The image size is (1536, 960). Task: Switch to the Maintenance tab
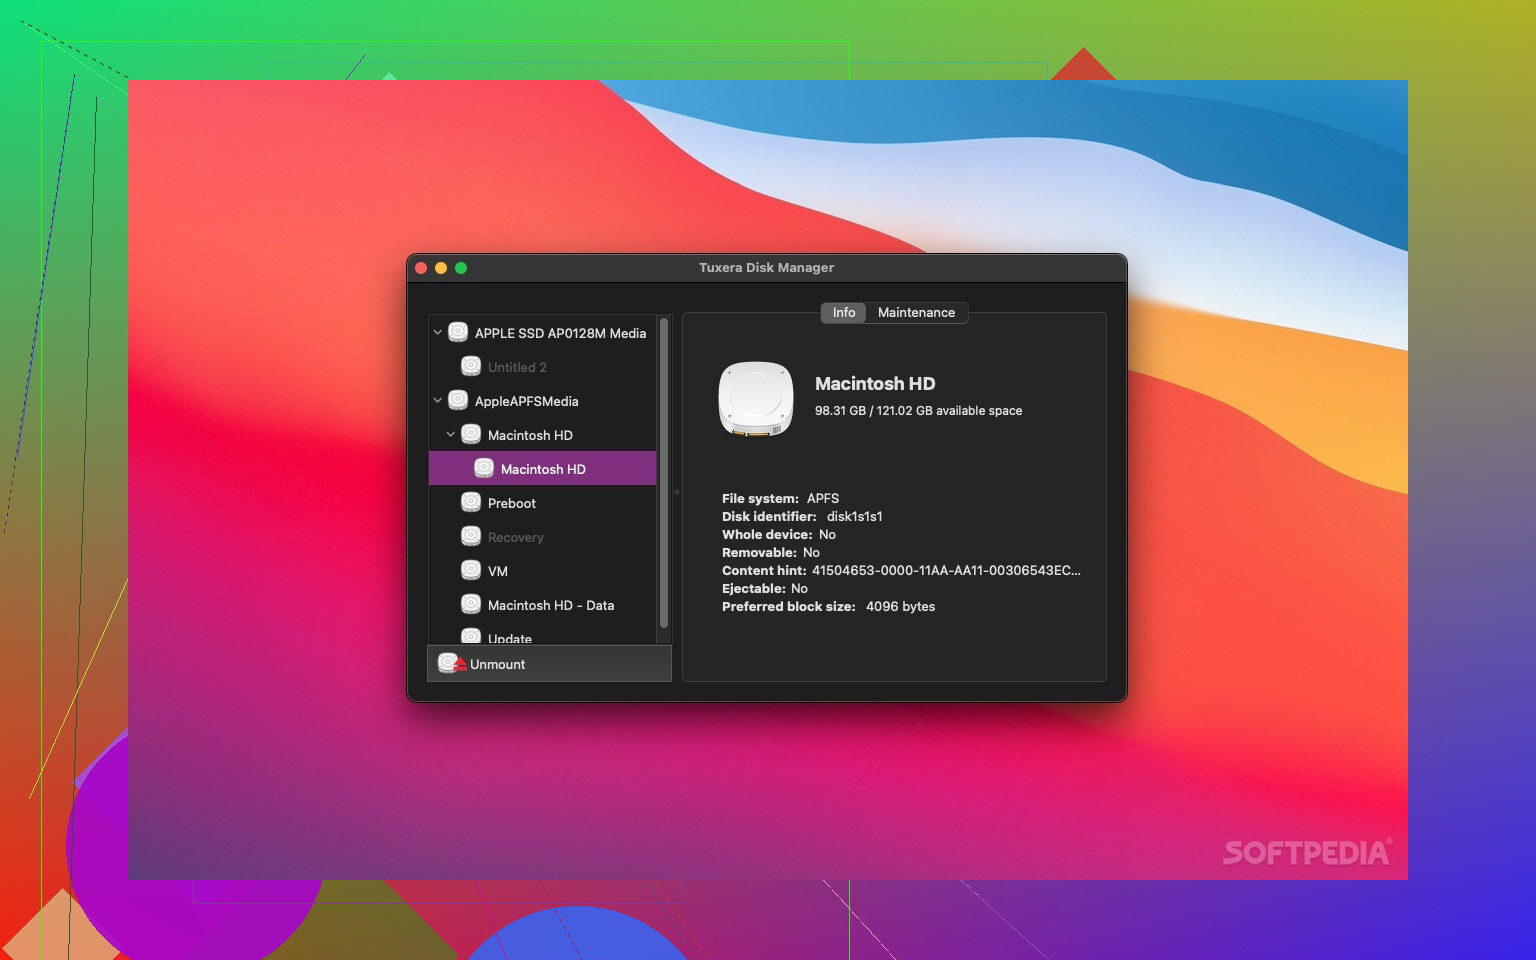pyautogui.click(x=916, y=312)
